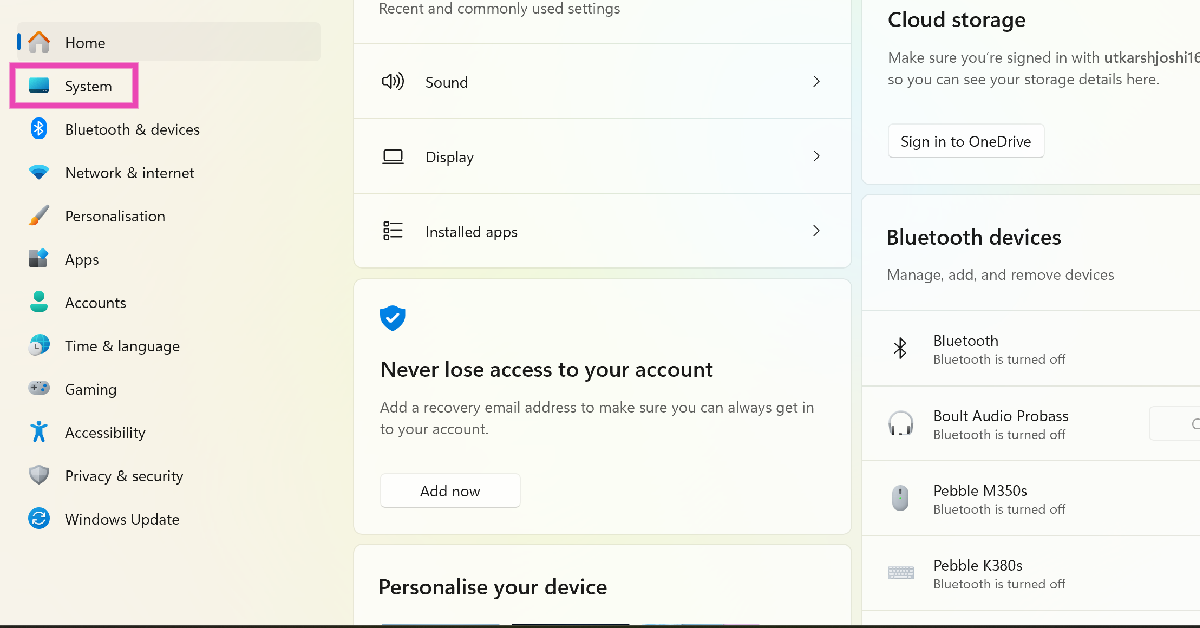The width and height of the screenshot is (1200, 628).
Task: Select the Boult Audio Probass device
Action: [x=1000, y=424]
